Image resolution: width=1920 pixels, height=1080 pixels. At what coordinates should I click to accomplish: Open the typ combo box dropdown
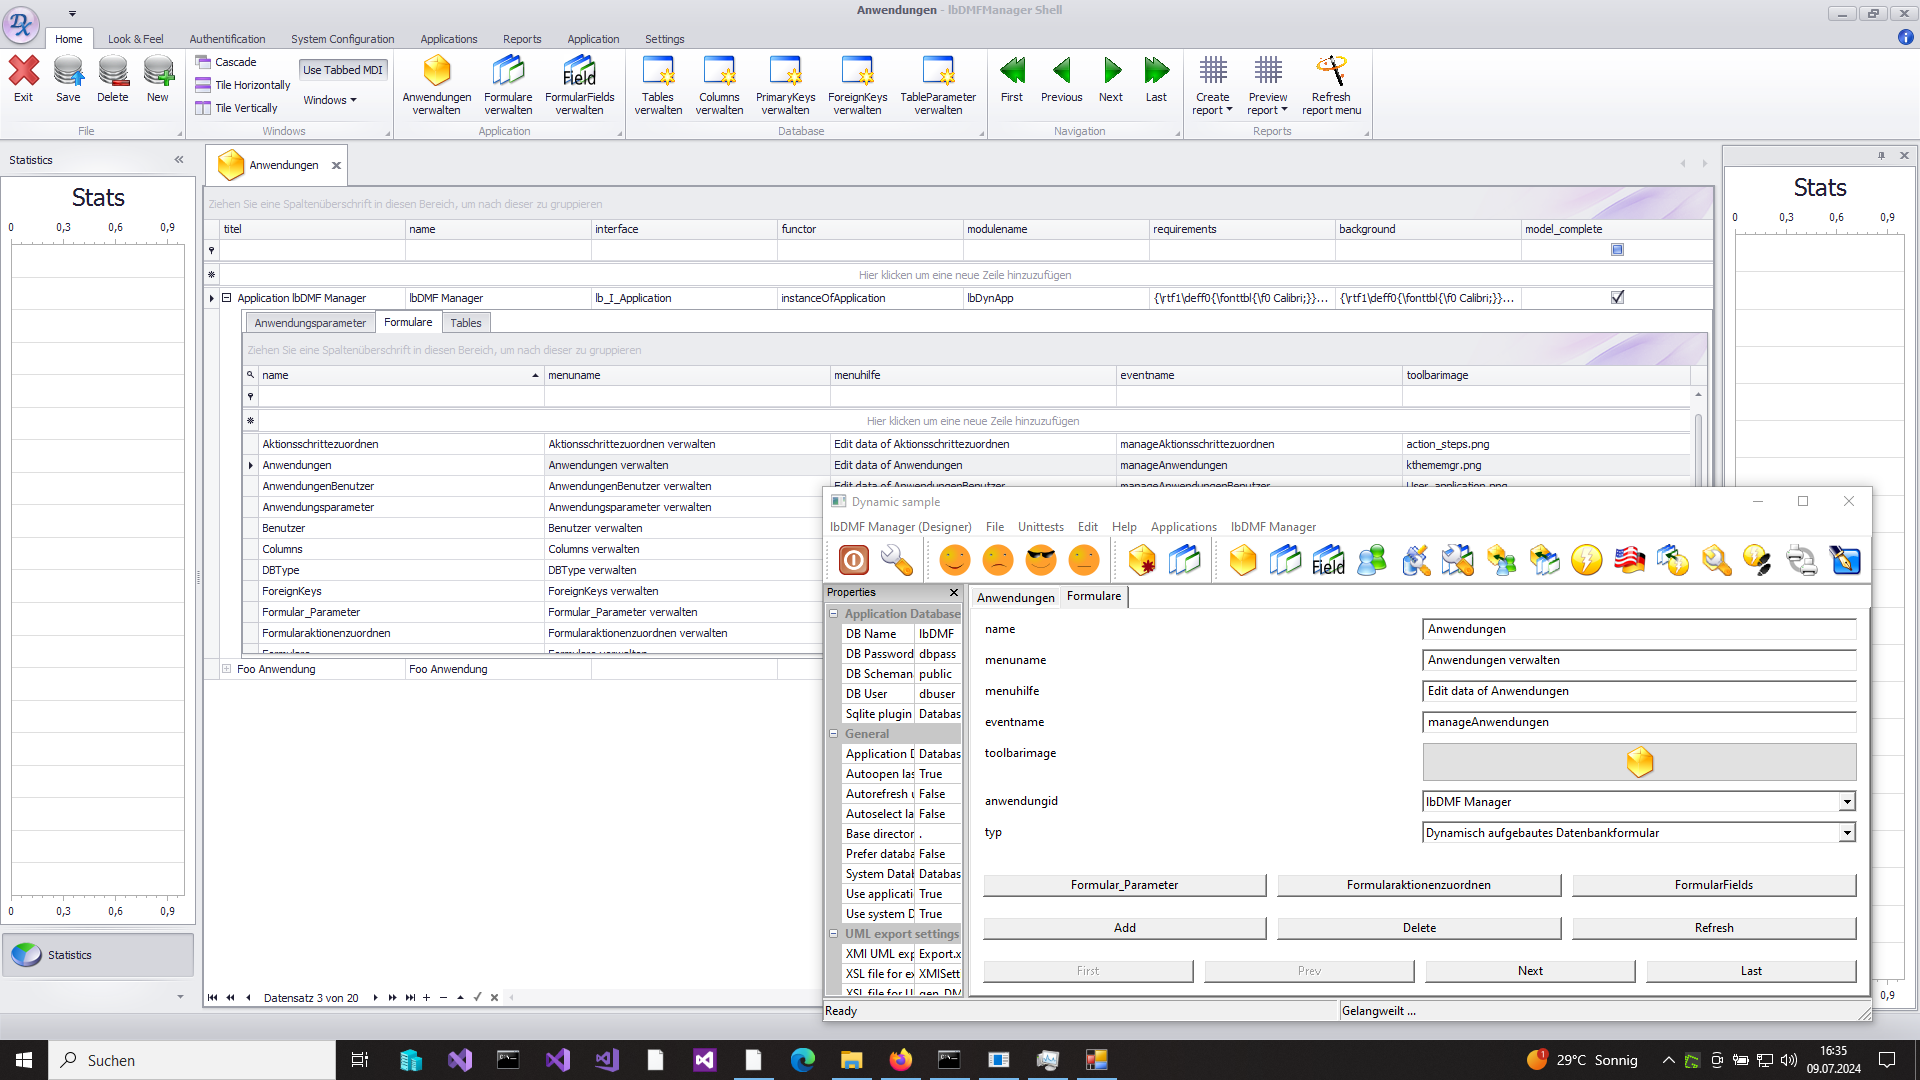[1847, 833]
